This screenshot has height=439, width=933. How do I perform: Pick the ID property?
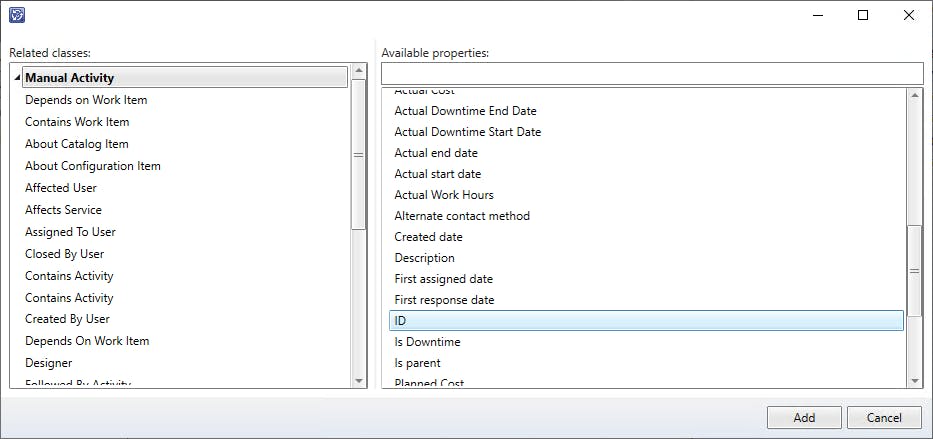point(401,321)
